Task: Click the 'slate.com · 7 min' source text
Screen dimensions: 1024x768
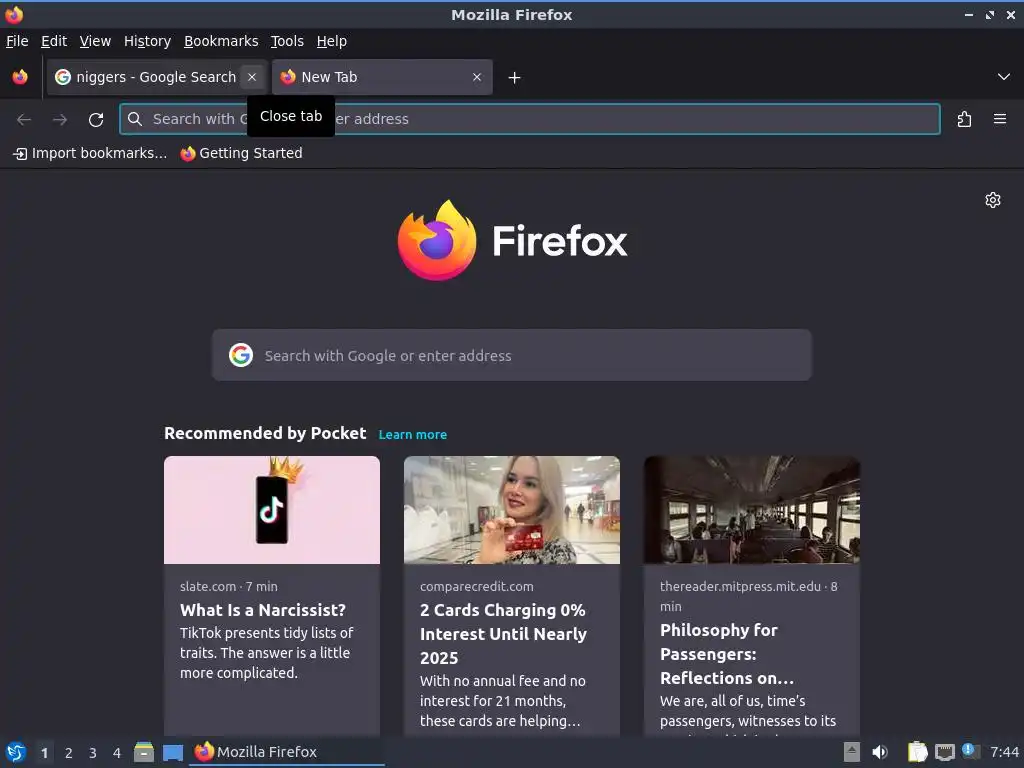Action: coord(229,586)
